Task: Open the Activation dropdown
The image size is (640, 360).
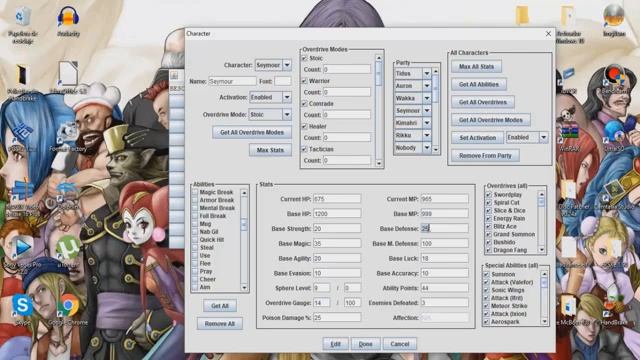Action: point(287,97)
